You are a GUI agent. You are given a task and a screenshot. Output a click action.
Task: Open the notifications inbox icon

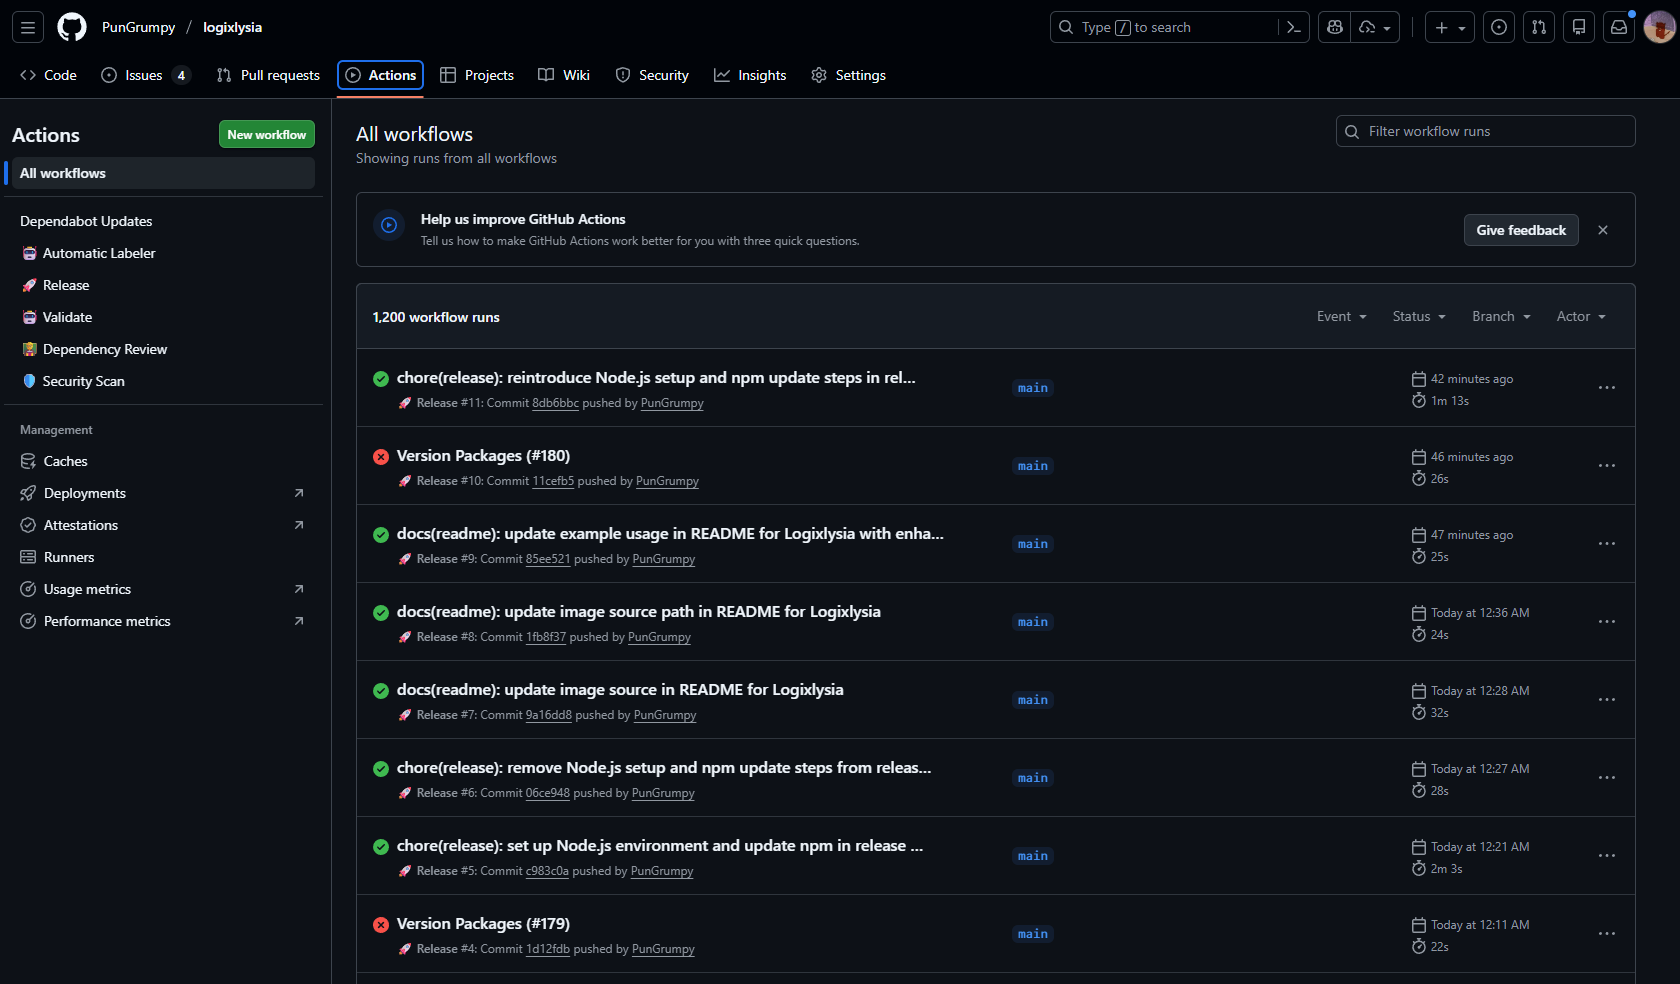coord(1619,27)
